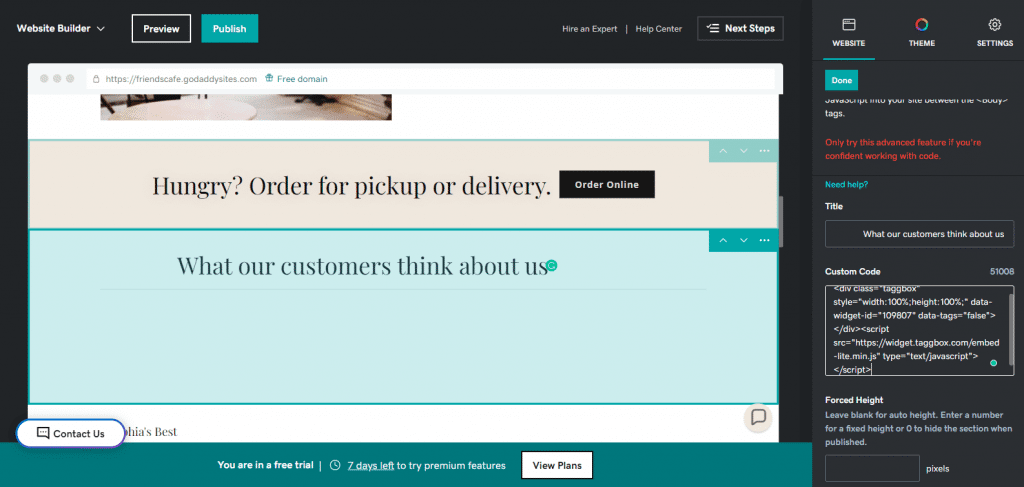Open the chat bubble icon
Image resolution: width=1024 pixels, height=487 pixels.
tap(759, 417)
